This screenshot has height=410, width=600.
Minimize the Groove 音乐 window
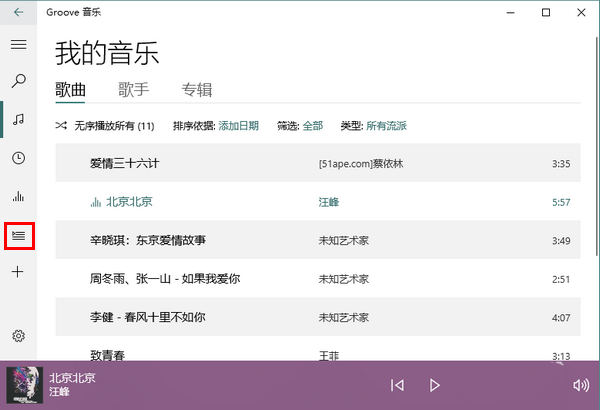(x=510, y=12)
